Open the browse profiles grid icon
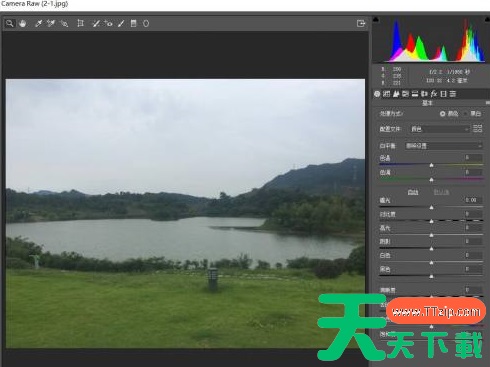This screenshot has width=490, height=367. [x=478, y=128]
